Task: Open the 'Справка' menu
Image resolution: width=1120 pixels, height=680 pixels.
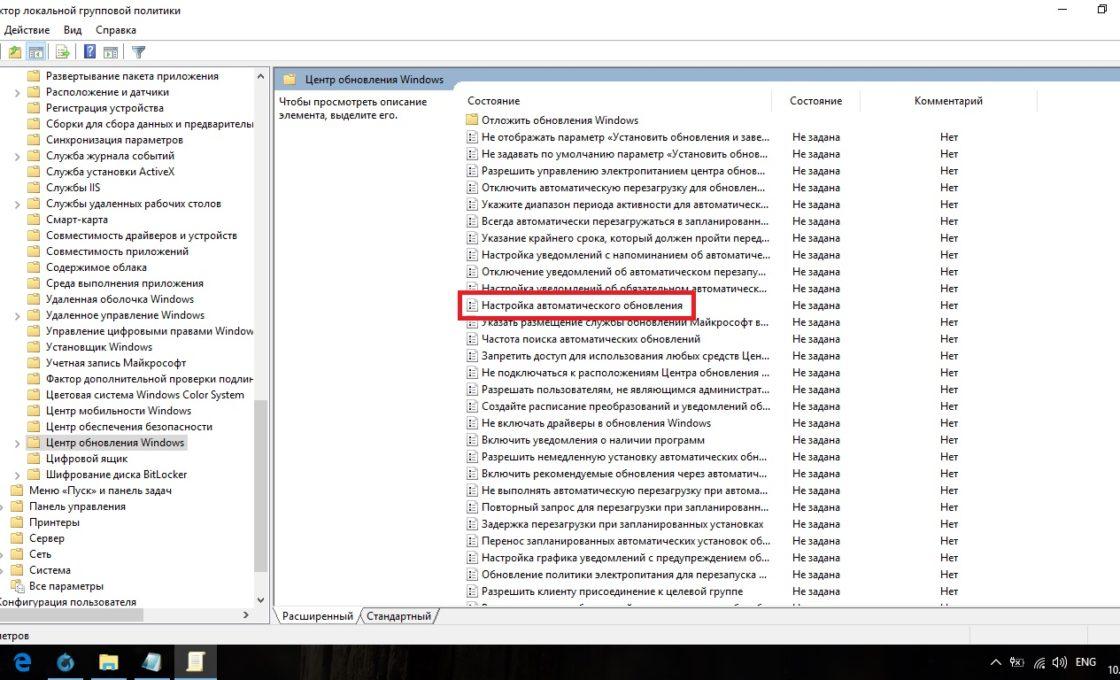Action: point(116,30)
